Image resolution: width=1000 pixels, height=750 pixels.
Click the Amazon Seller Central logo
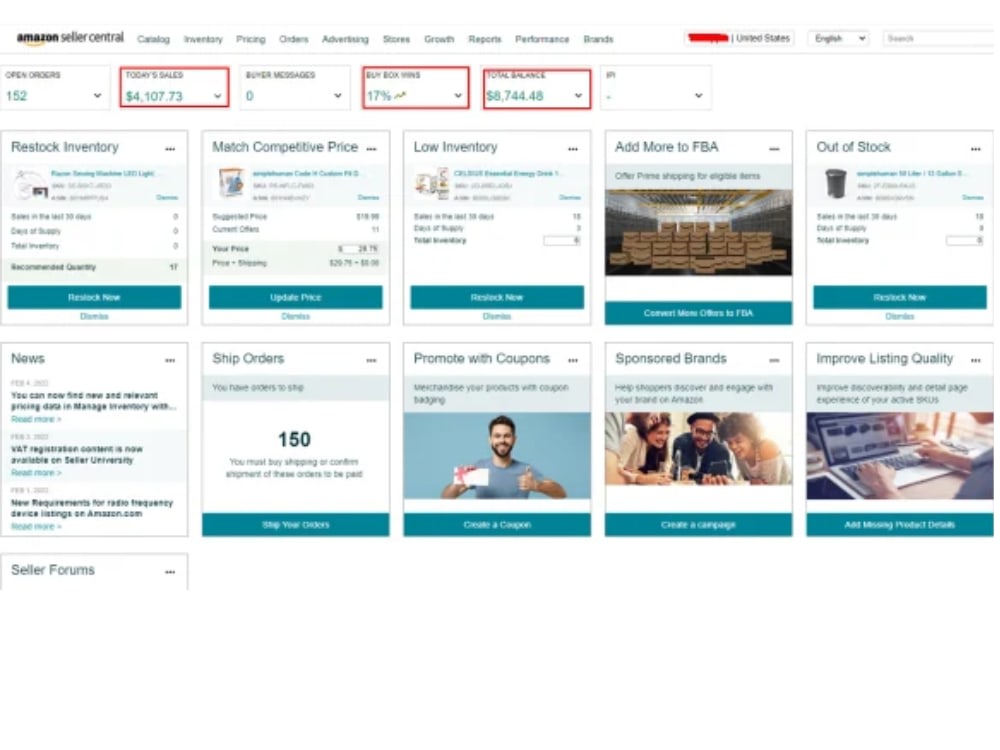click(x=70, y=38)
